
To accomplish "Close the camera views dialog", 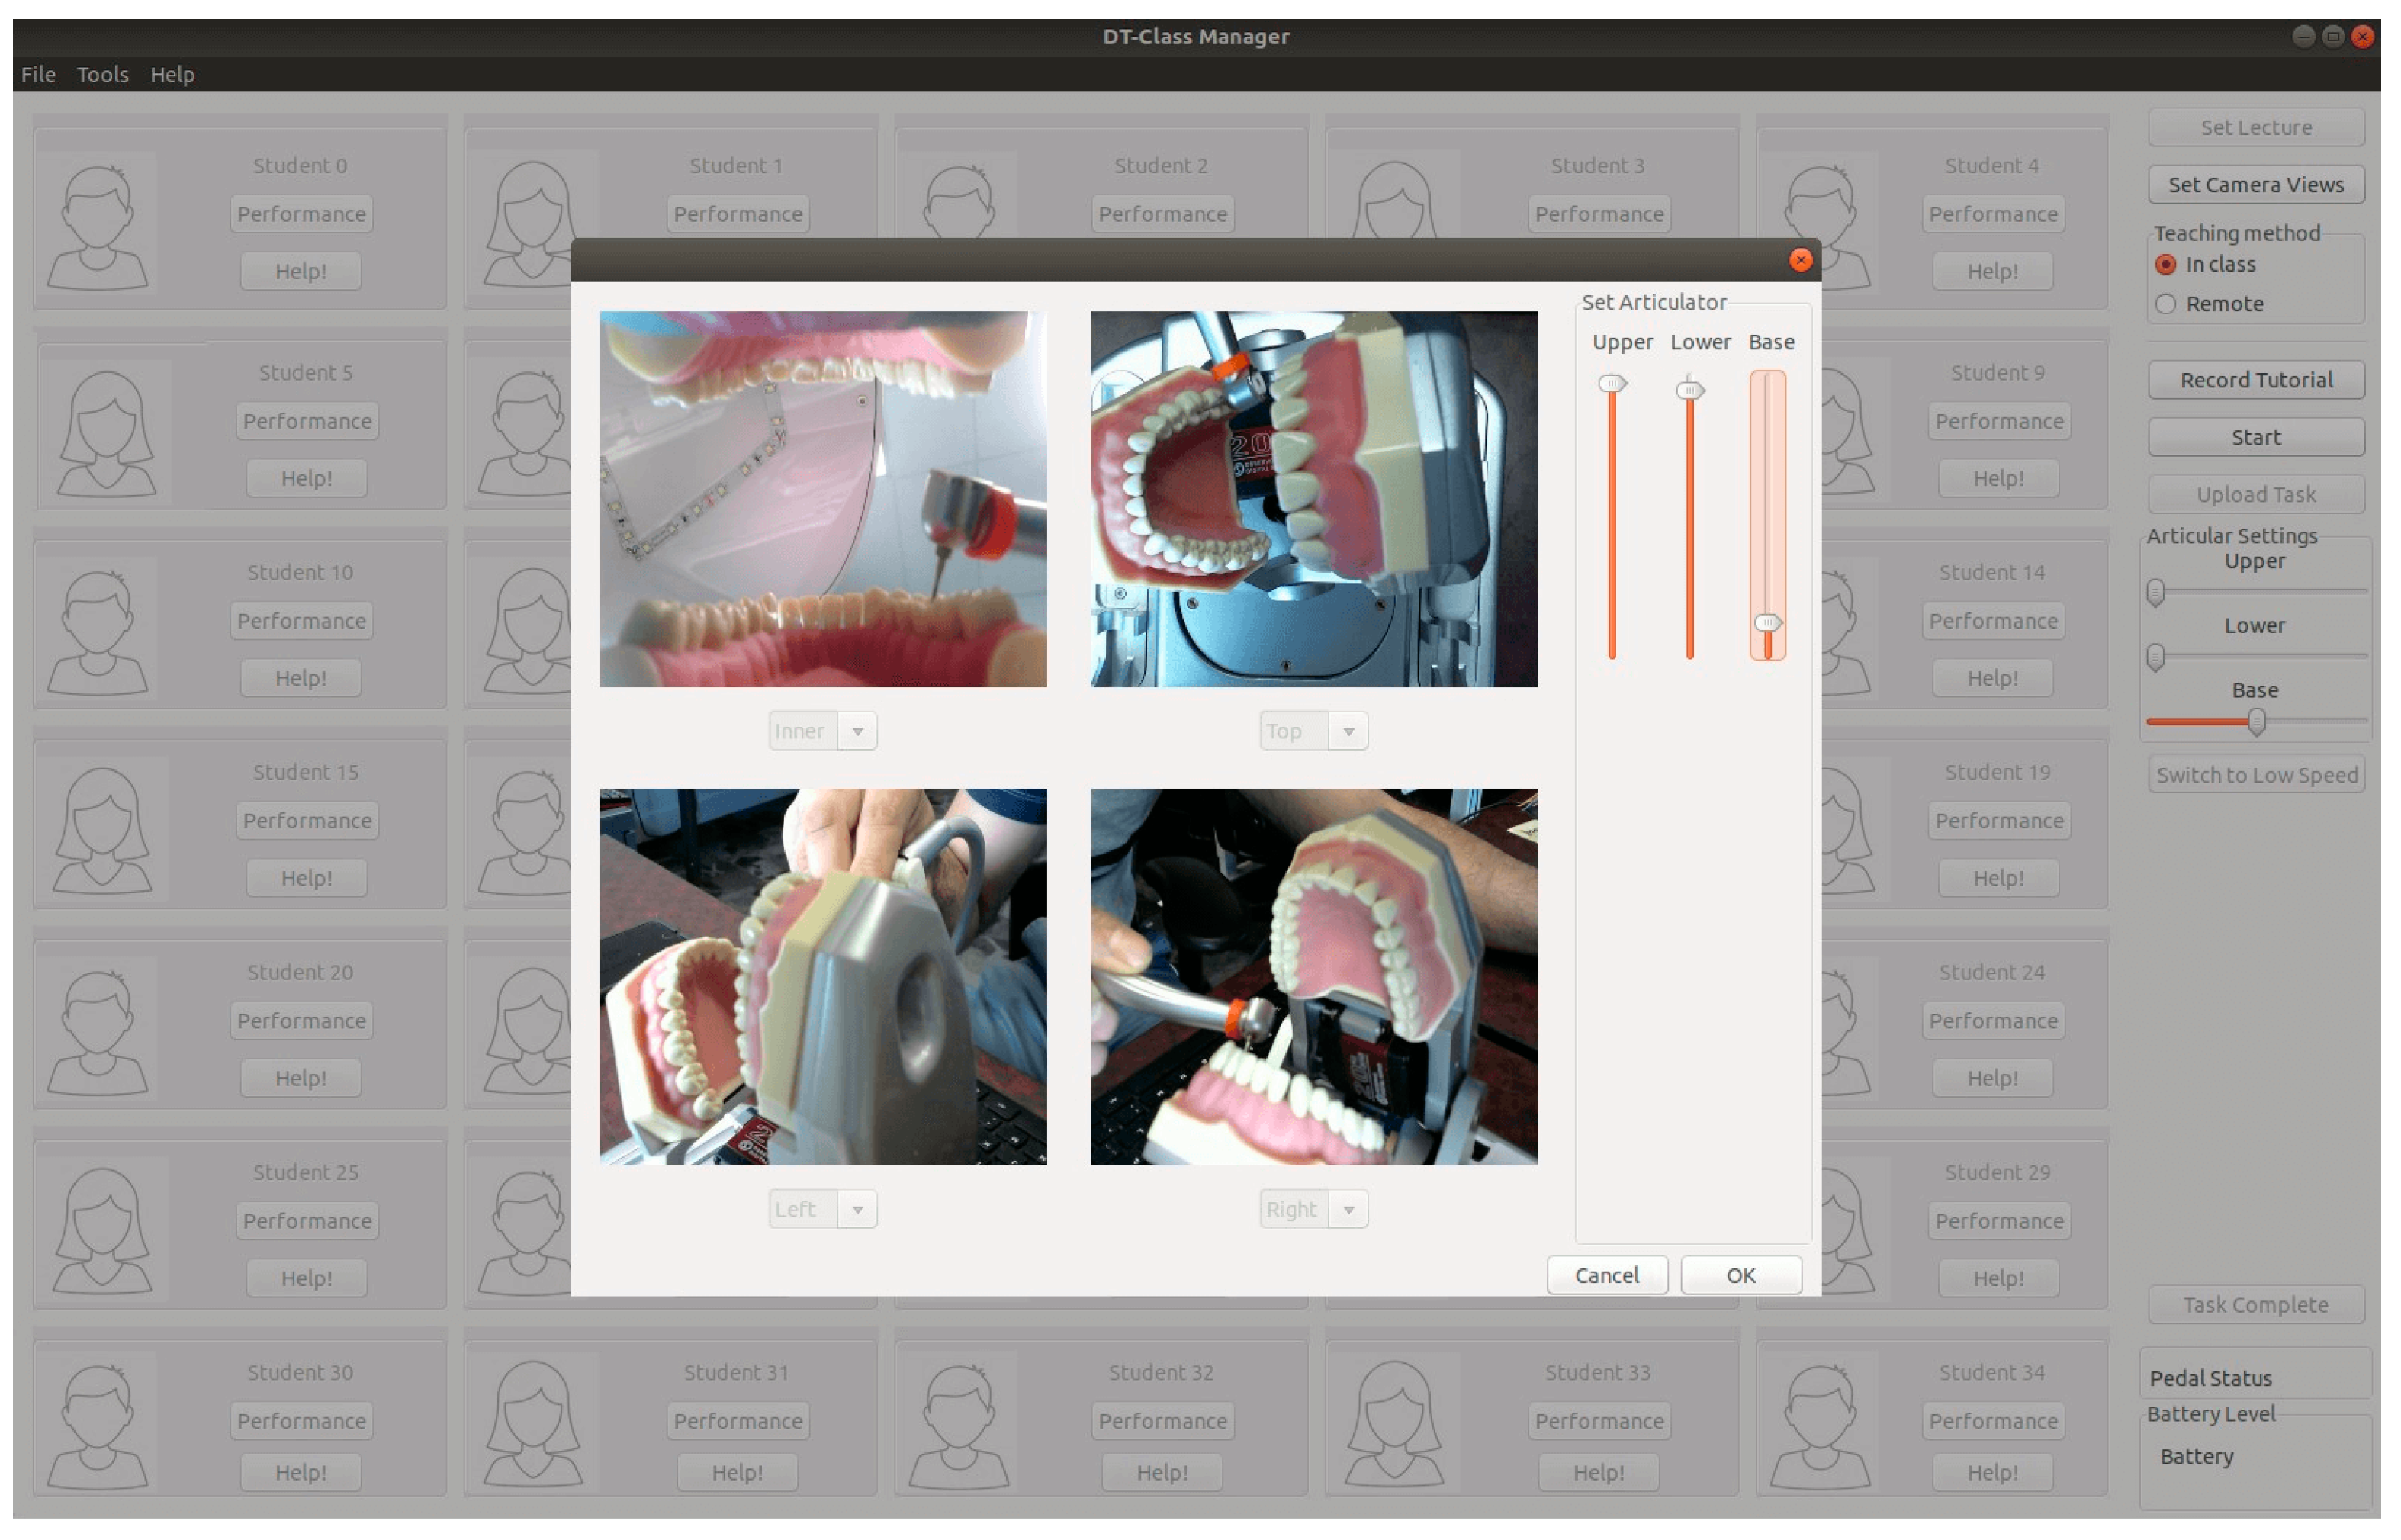I will tap(1802, 260).
